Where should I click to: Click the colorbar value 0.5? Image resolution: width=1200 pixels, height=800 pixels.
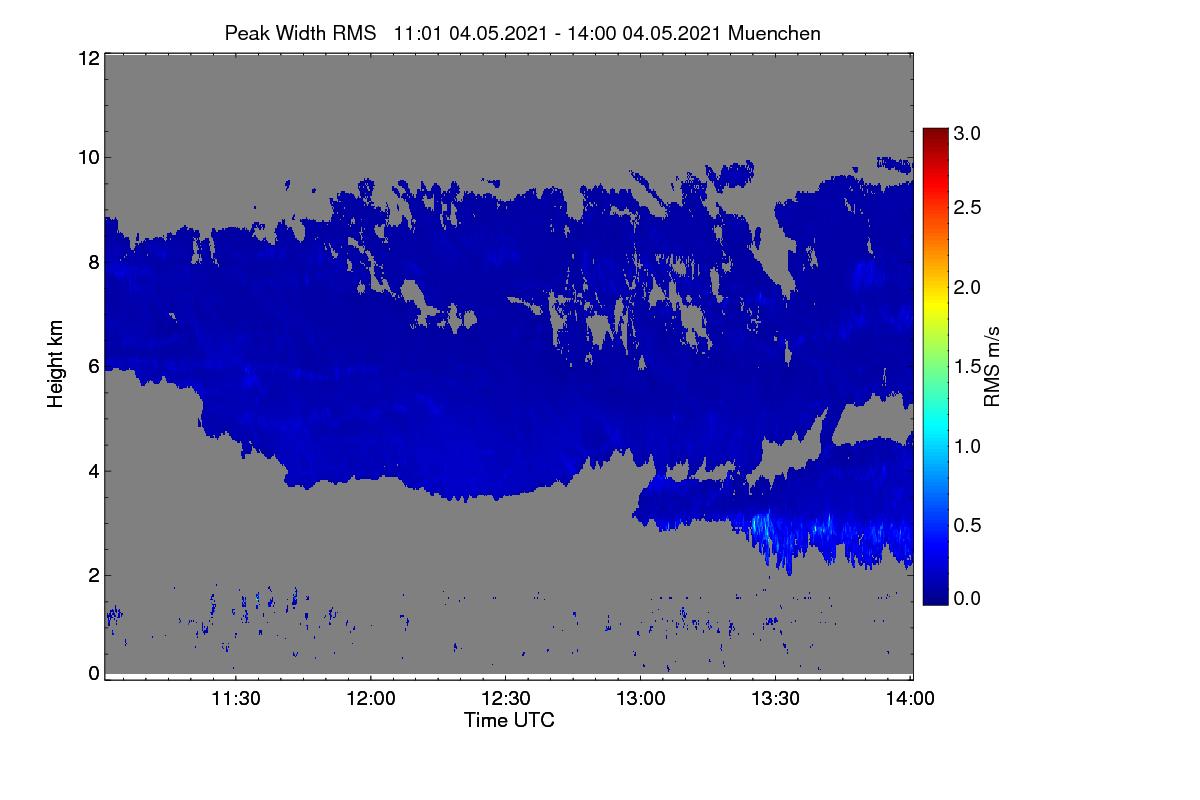click(967, 525)
